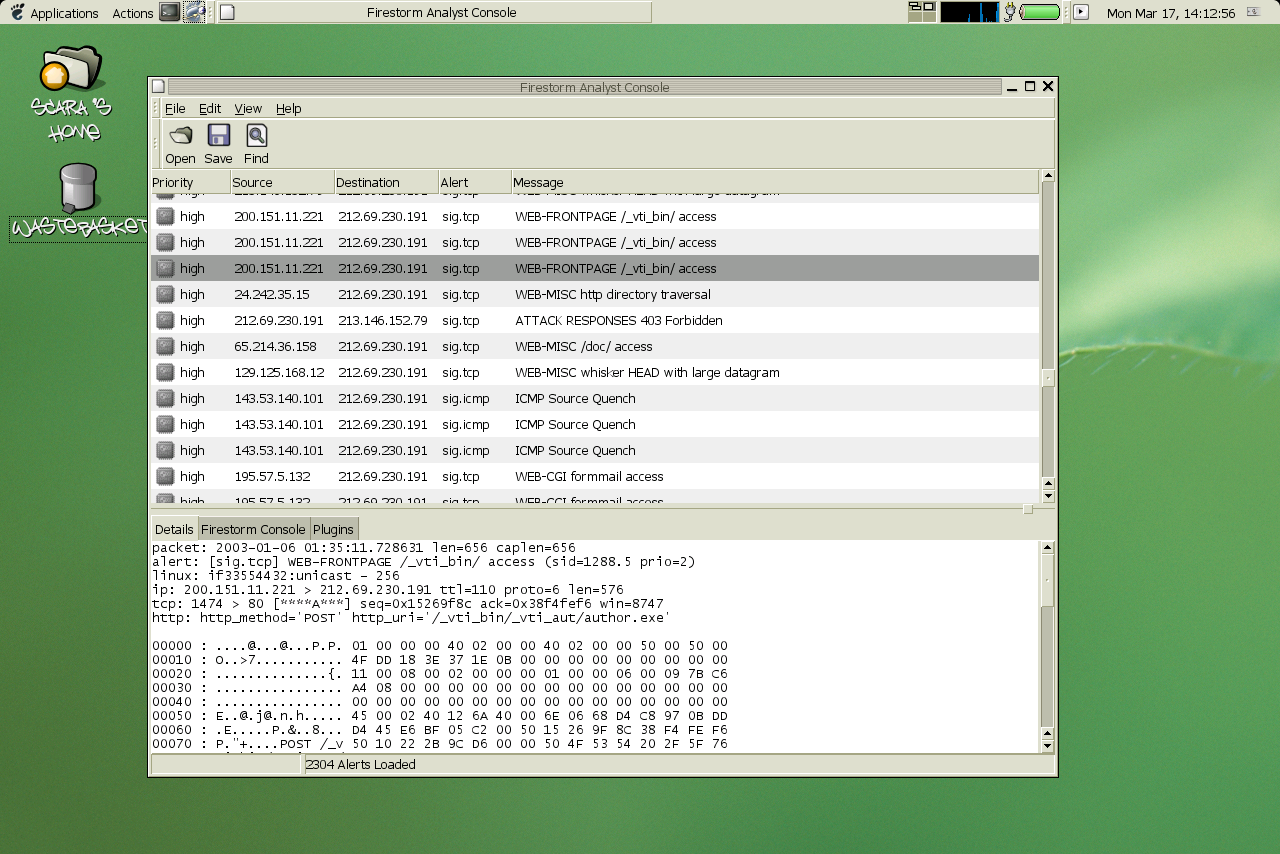Click the up arrow atop the alert list scrollbar
Image resolution: width=1280 pixels, height=854 pixels.
[x=1048, y=176]
